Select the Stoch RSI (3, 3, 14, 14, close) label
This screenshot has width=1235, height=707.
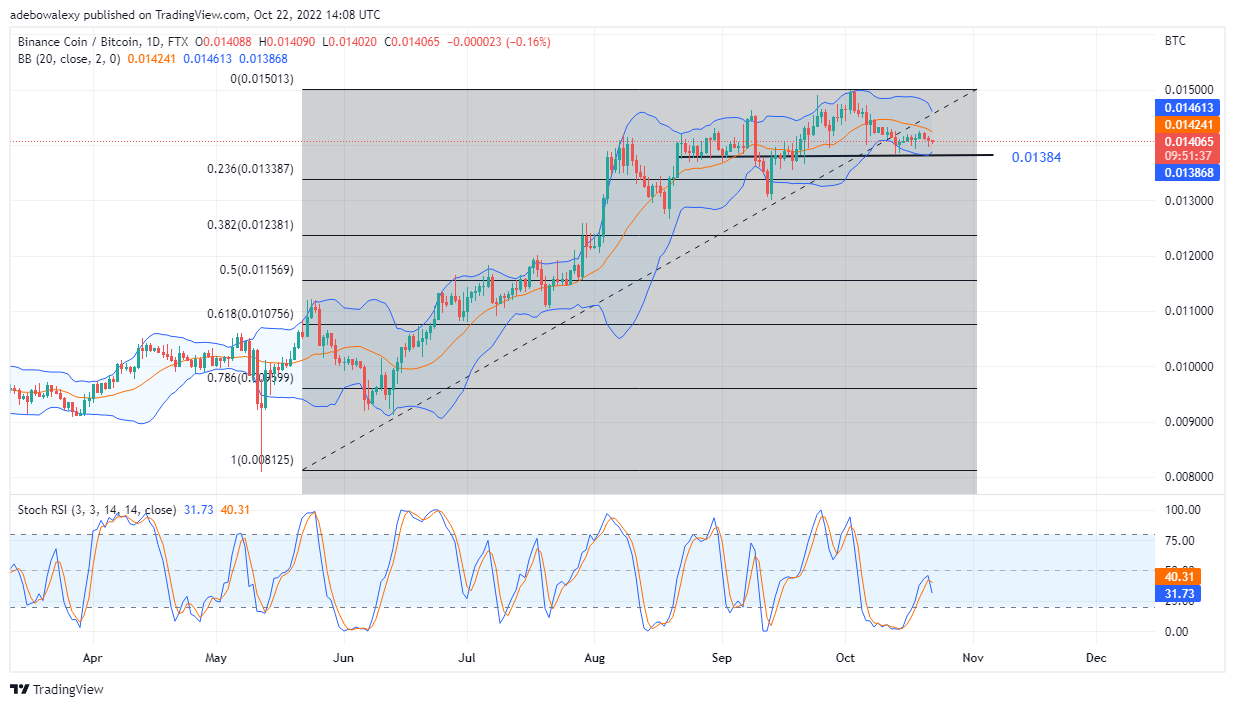(98, 510)
